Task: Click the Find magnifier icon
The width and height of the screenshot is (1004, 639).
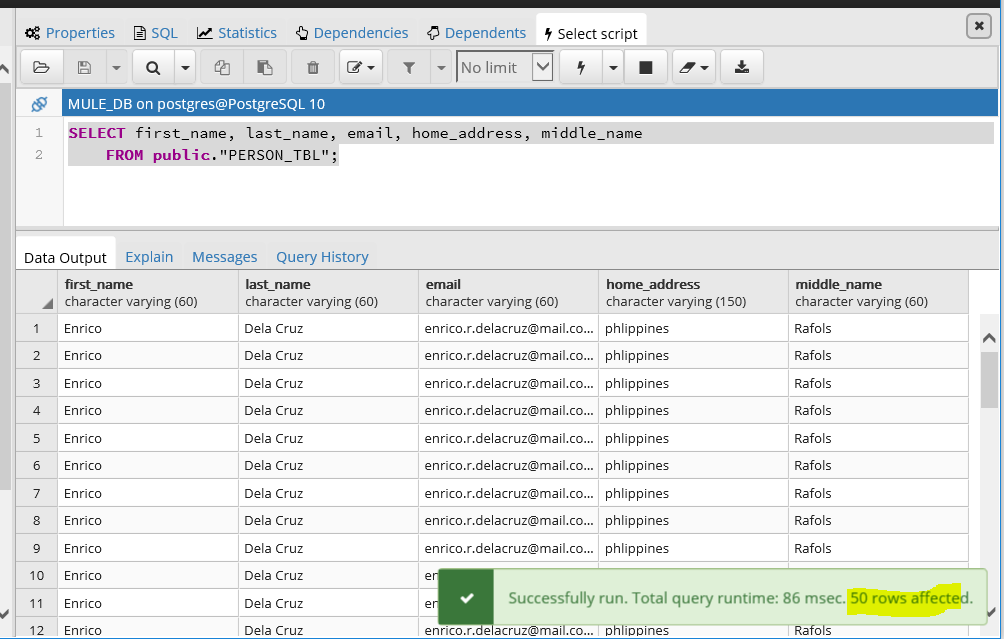Action: click(153, 68)
